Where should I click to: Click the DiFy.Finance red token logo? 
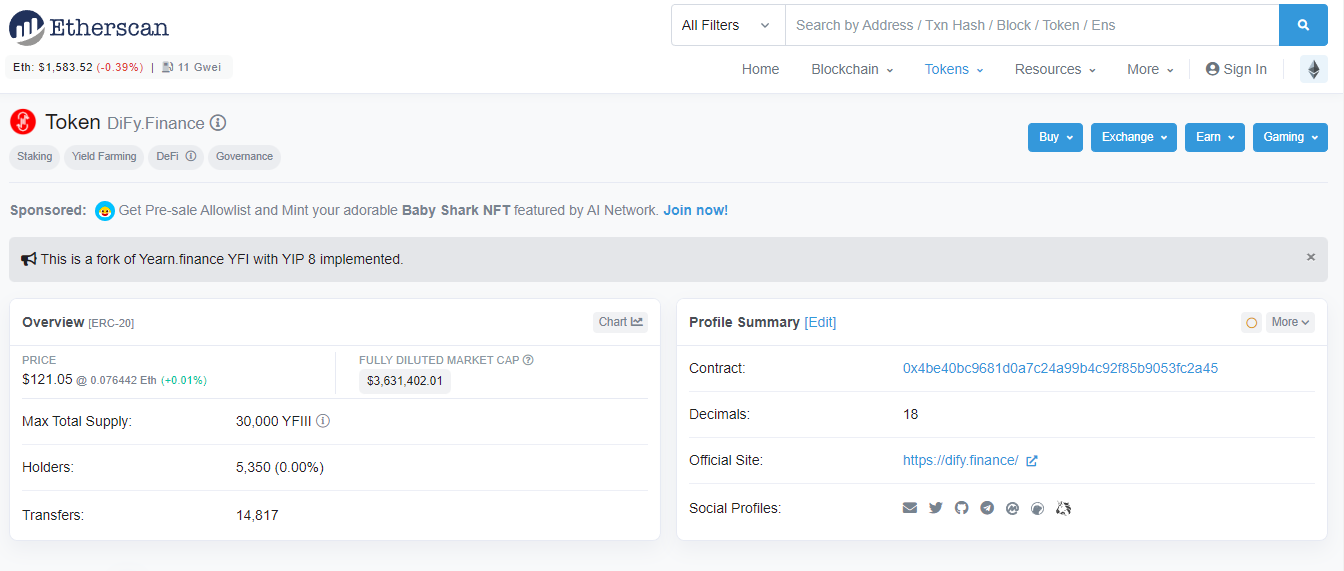tap(23, 122)
